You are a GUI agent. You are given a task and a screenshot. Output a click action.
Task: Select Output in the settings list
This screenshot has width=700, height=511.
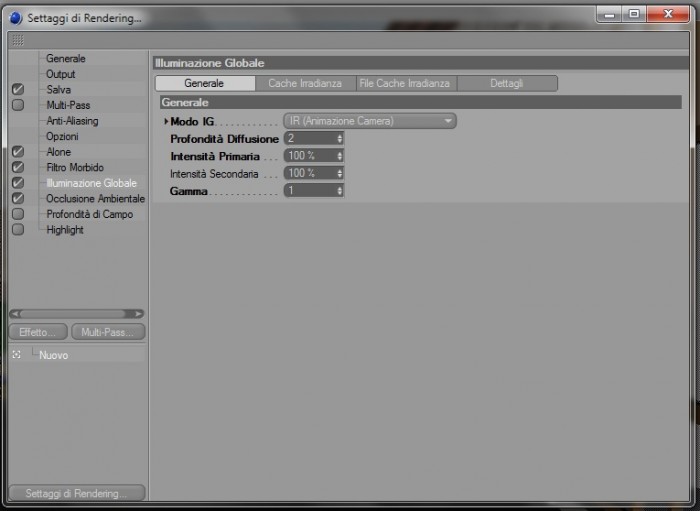coord(61,74)
